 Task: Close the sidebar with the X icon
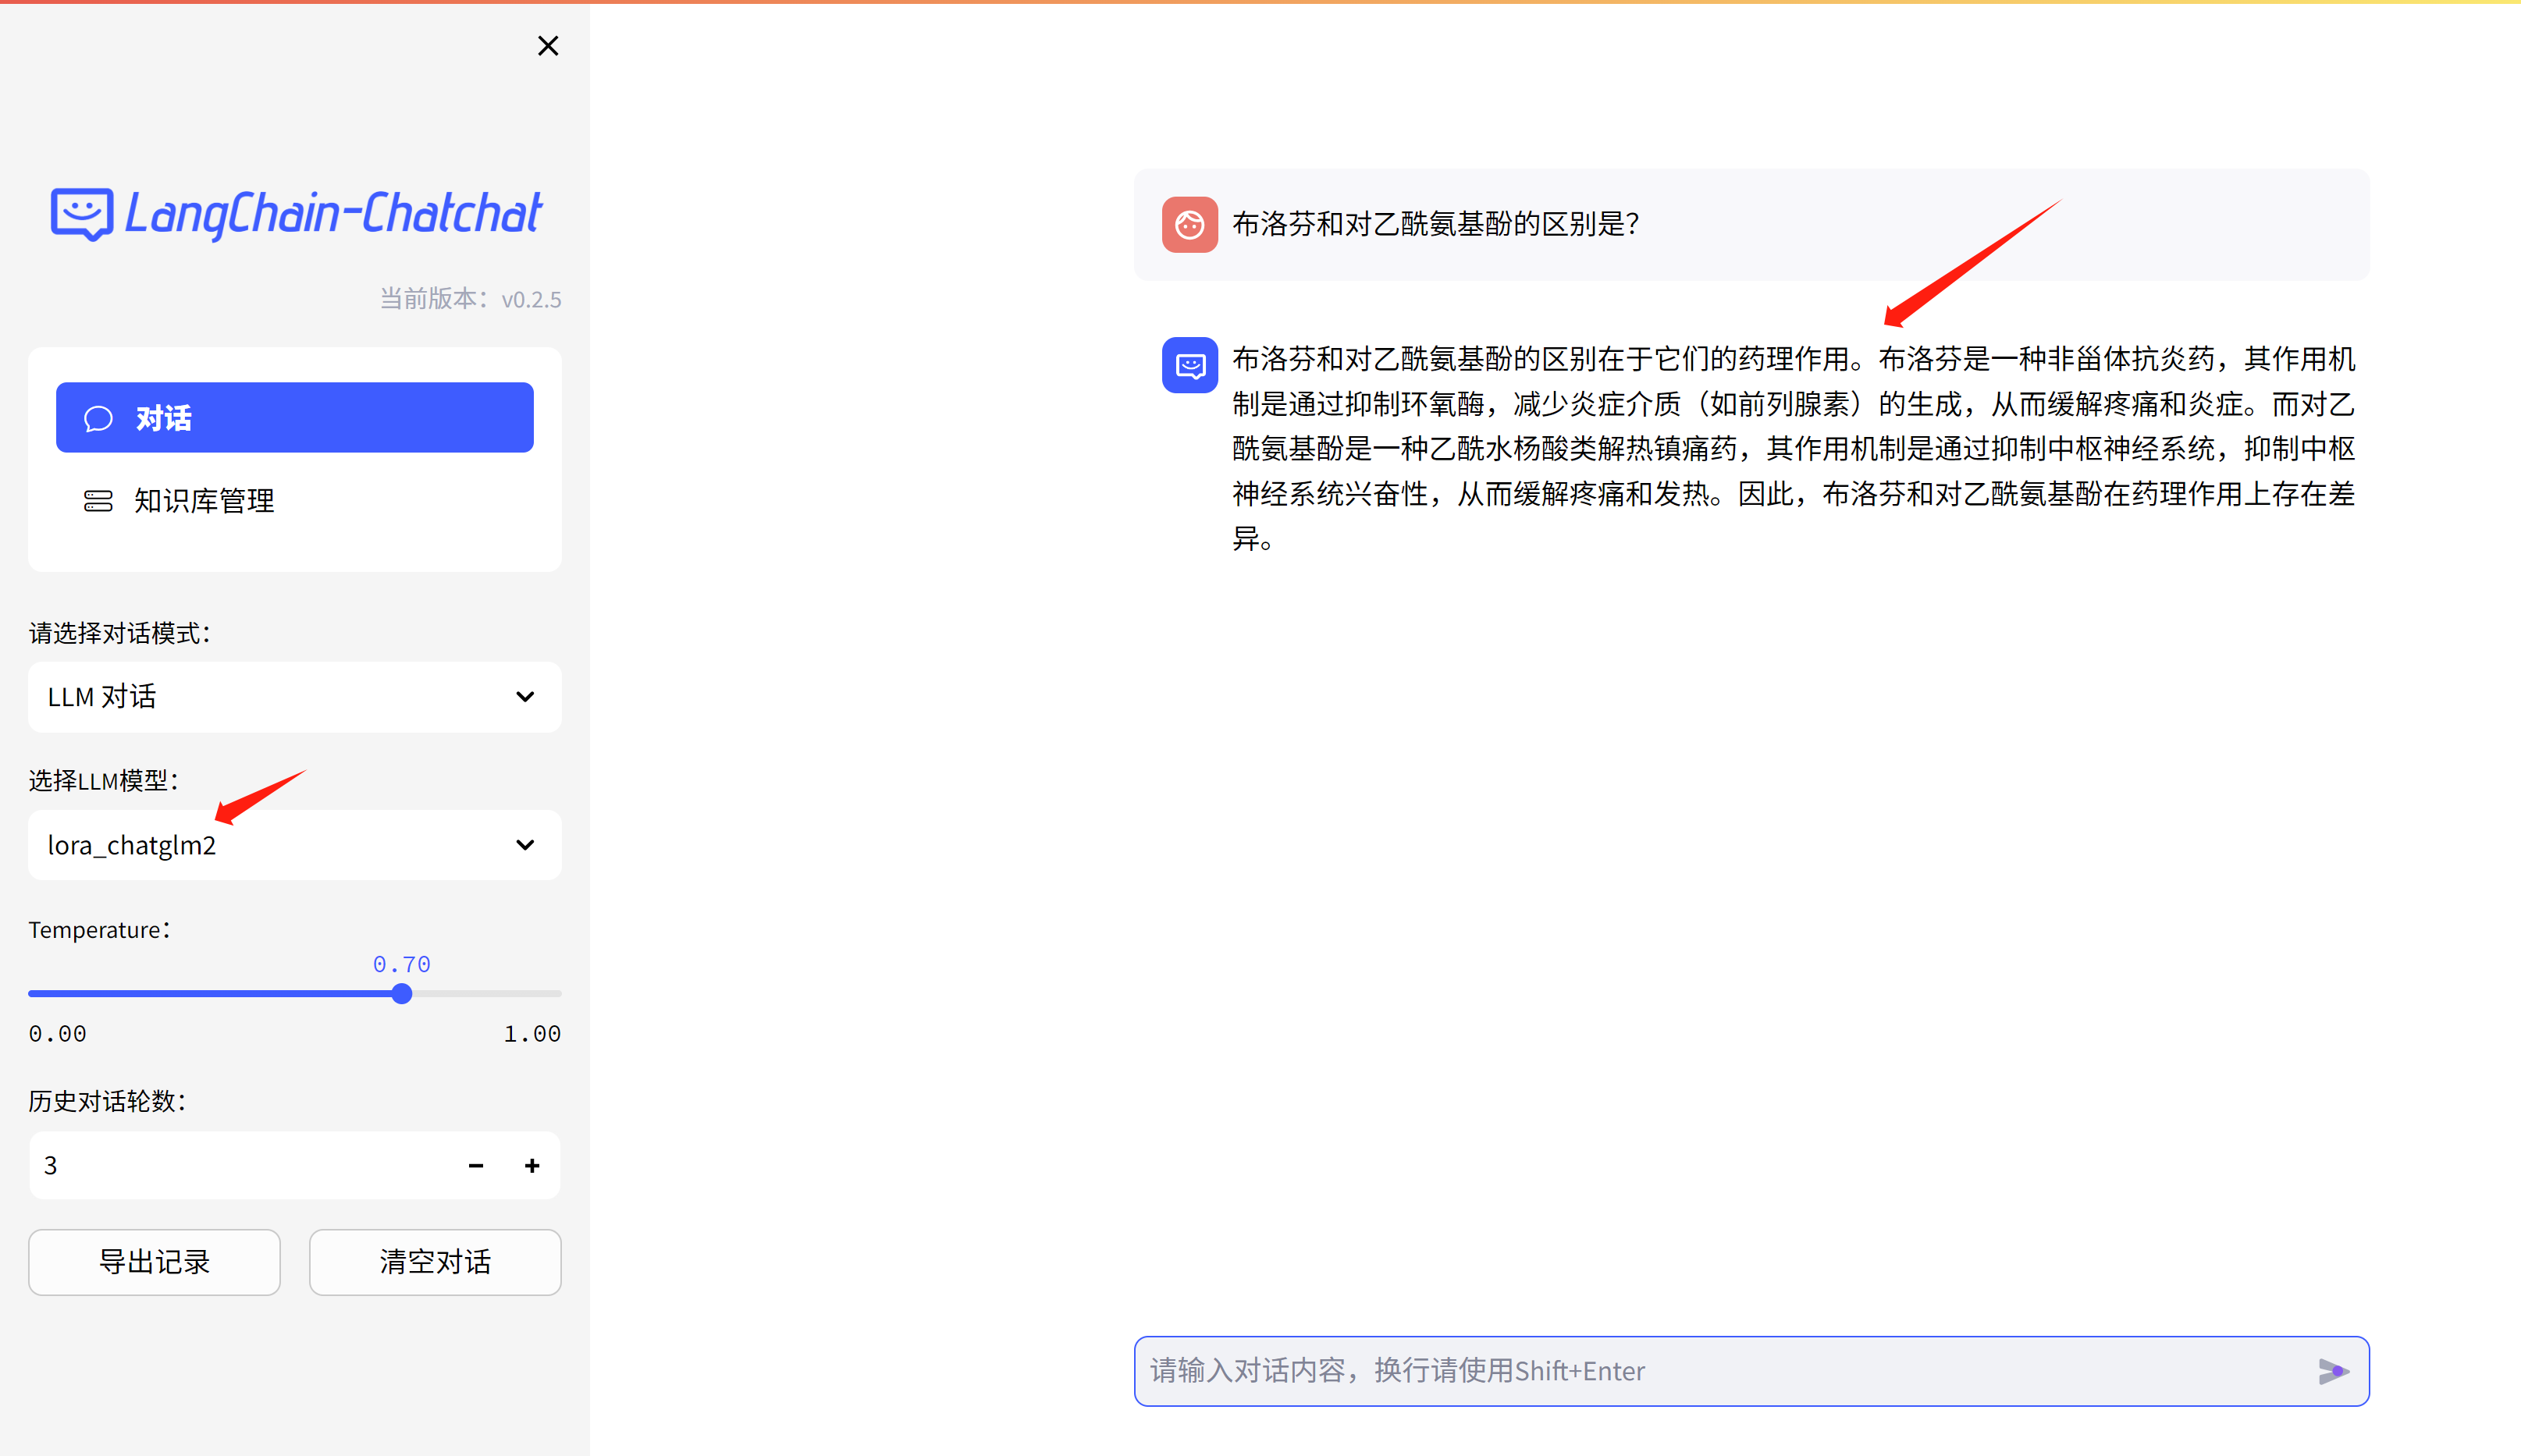[547, 46]
